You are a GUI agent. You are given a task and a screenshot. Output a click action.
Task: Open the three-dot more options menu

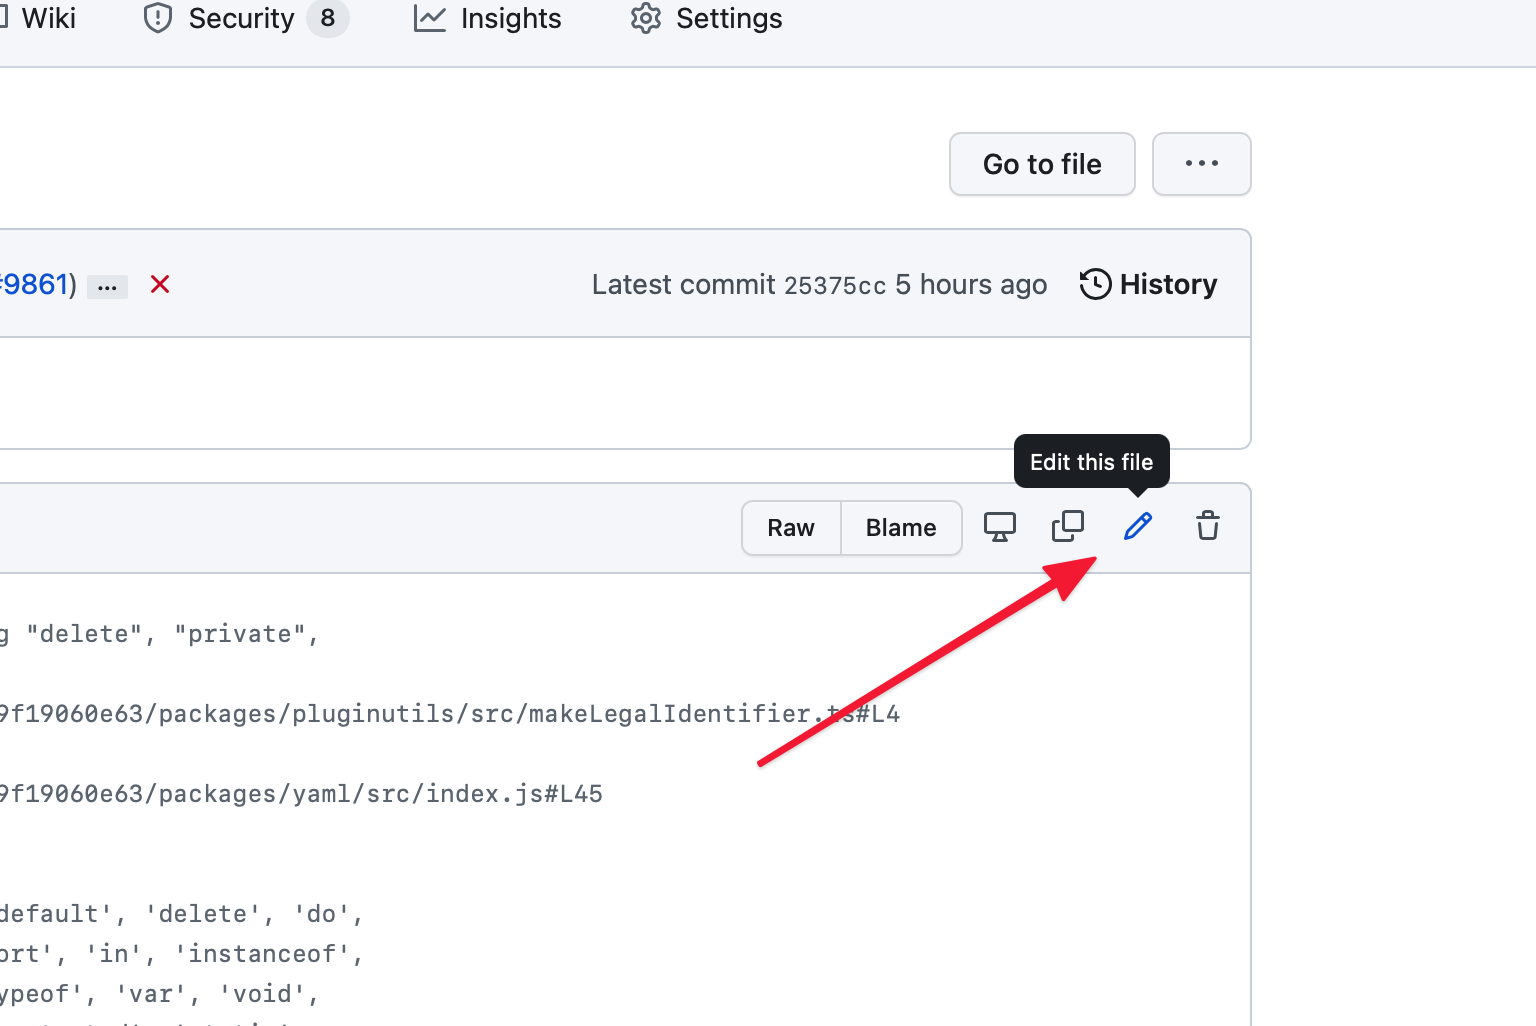(x=1202, y=164)
